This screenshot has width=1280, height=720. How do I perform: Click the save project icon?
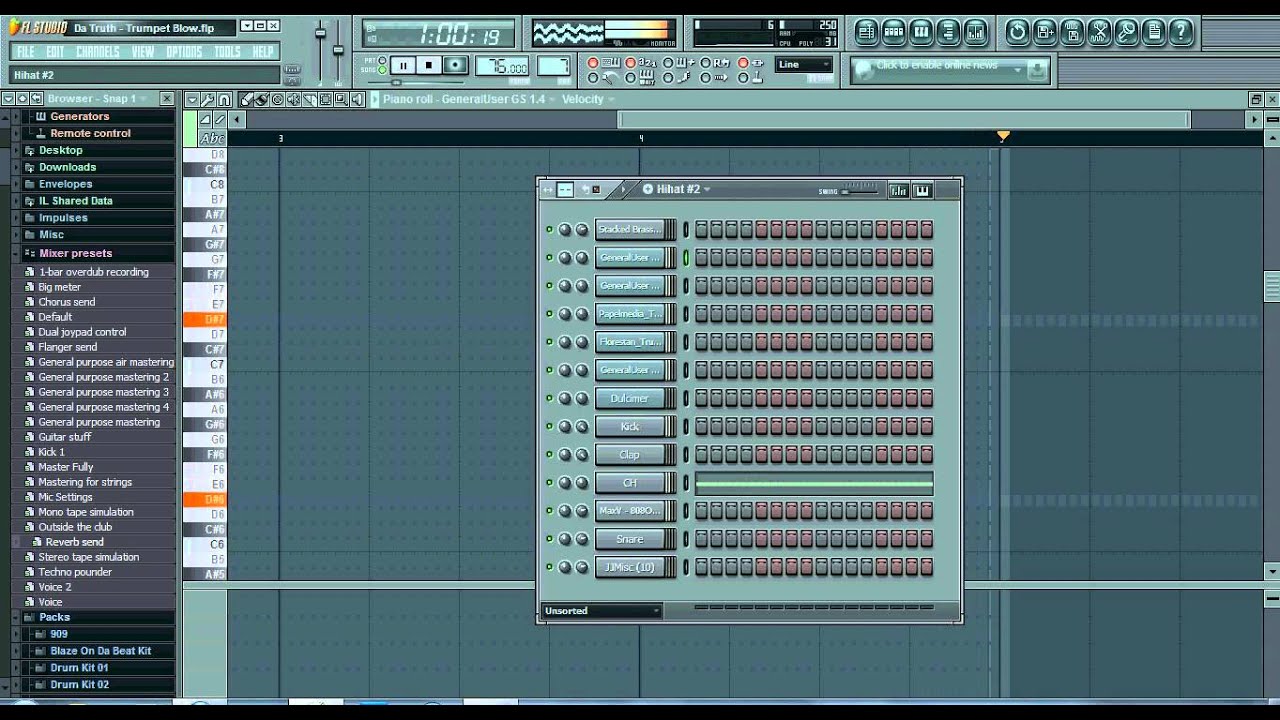pos(1044,33)
